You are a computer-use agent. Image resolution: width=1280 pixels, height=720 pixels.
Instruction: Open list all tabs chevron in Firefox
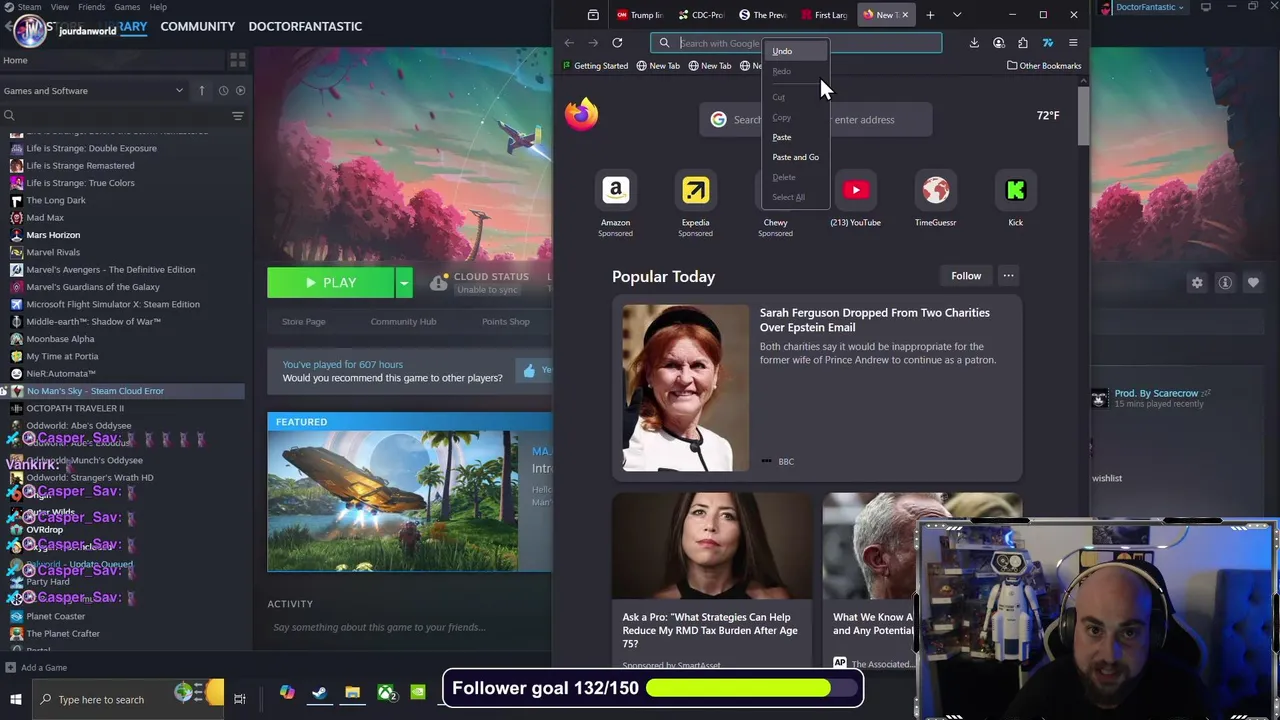(957, 15)
